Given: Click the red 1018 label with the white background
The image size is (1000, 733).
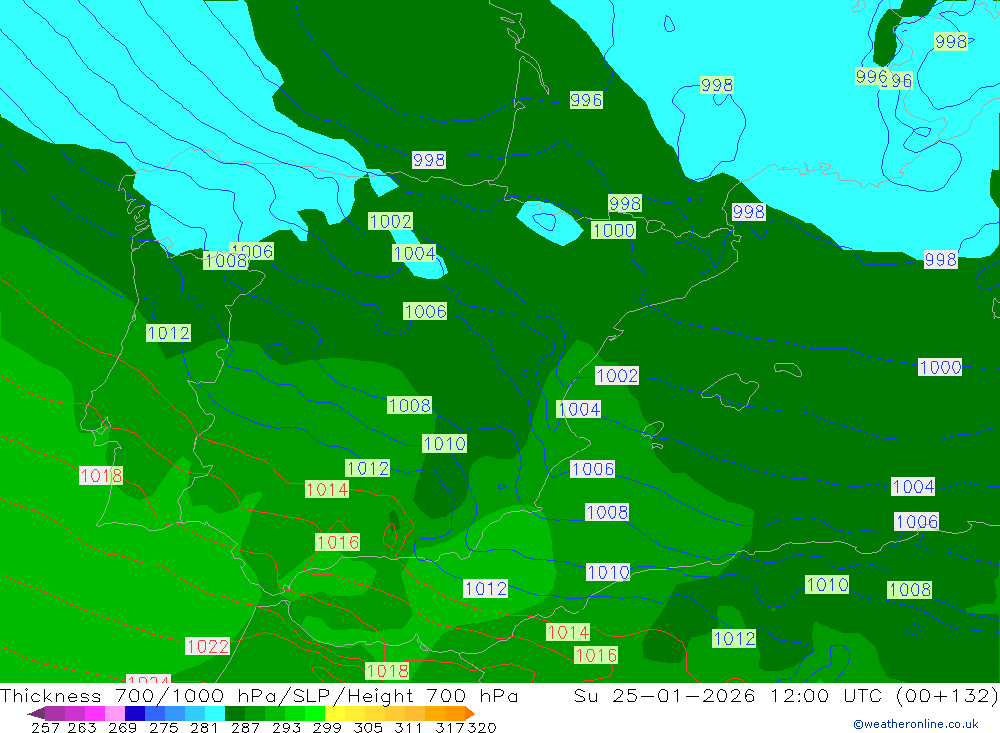Looking at the screenshot, I should coord(101,476).
